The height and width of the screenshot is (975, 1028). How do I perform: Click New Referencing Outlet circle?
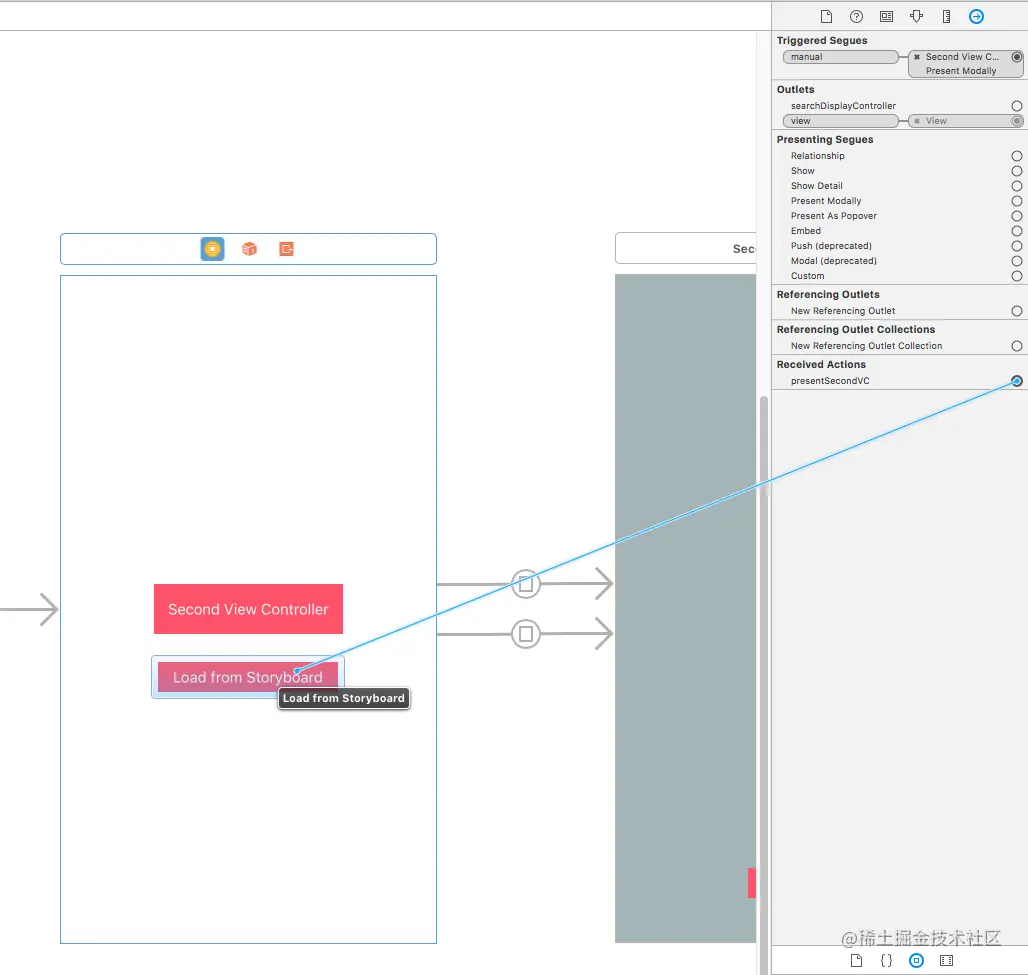pyautogui.click(x=1016, y=311)
